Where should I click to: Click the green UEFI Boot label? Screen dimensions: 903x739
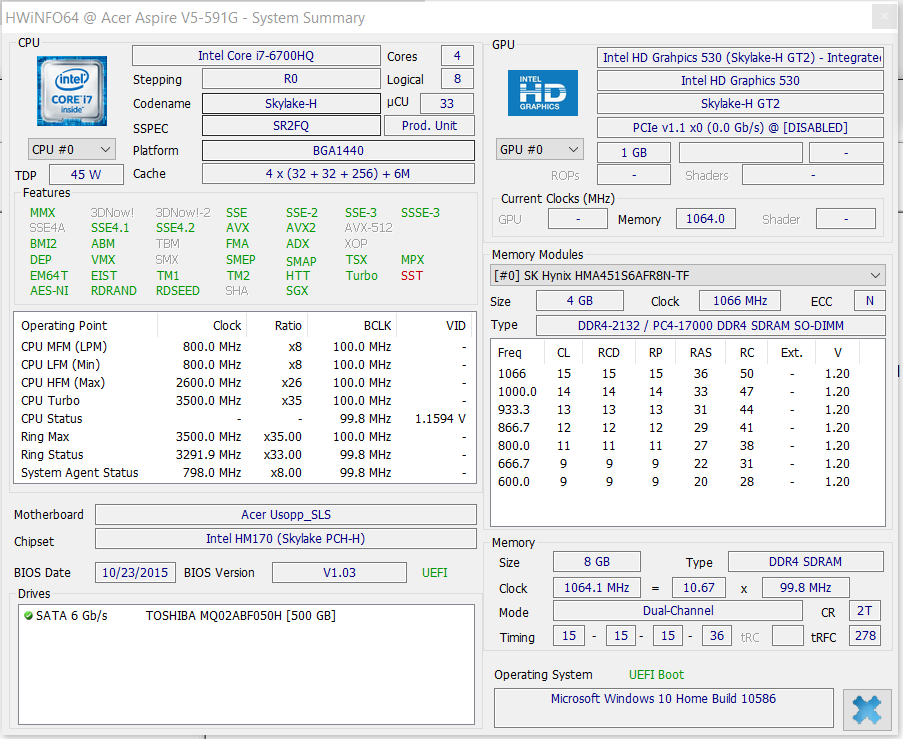657,674
